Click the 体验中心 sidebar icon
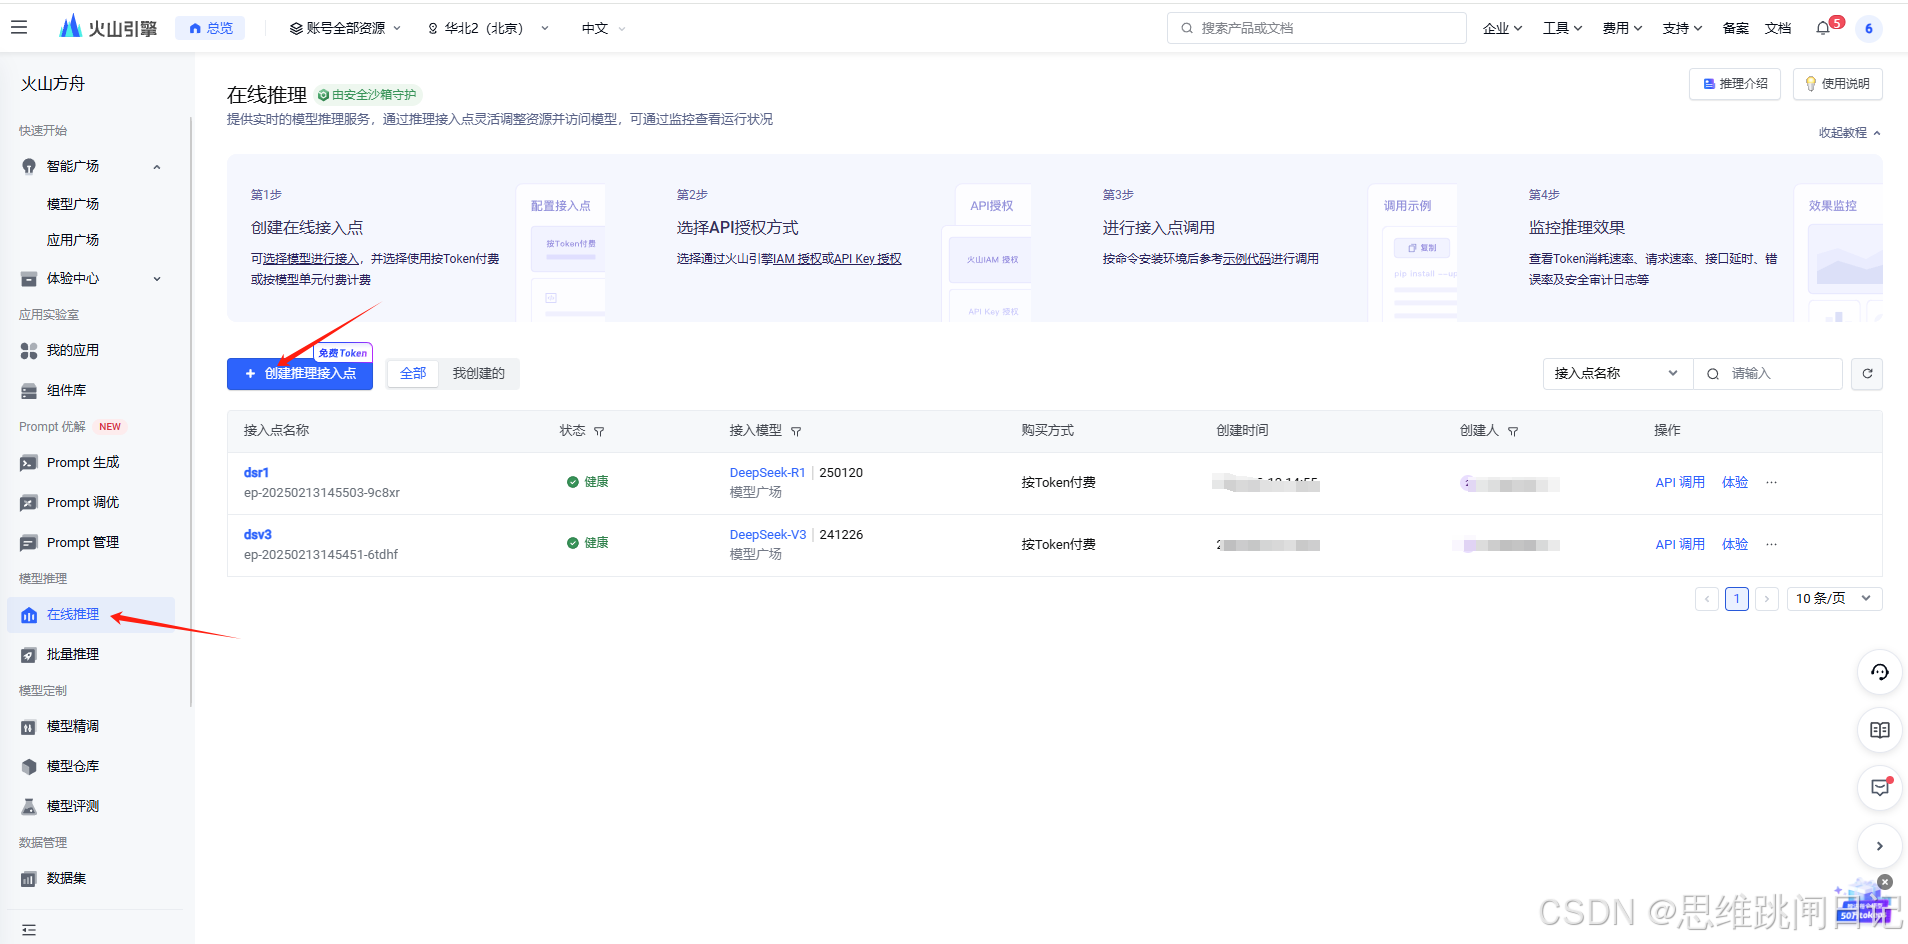This screenshot has width=1908, height=944. 29,279
